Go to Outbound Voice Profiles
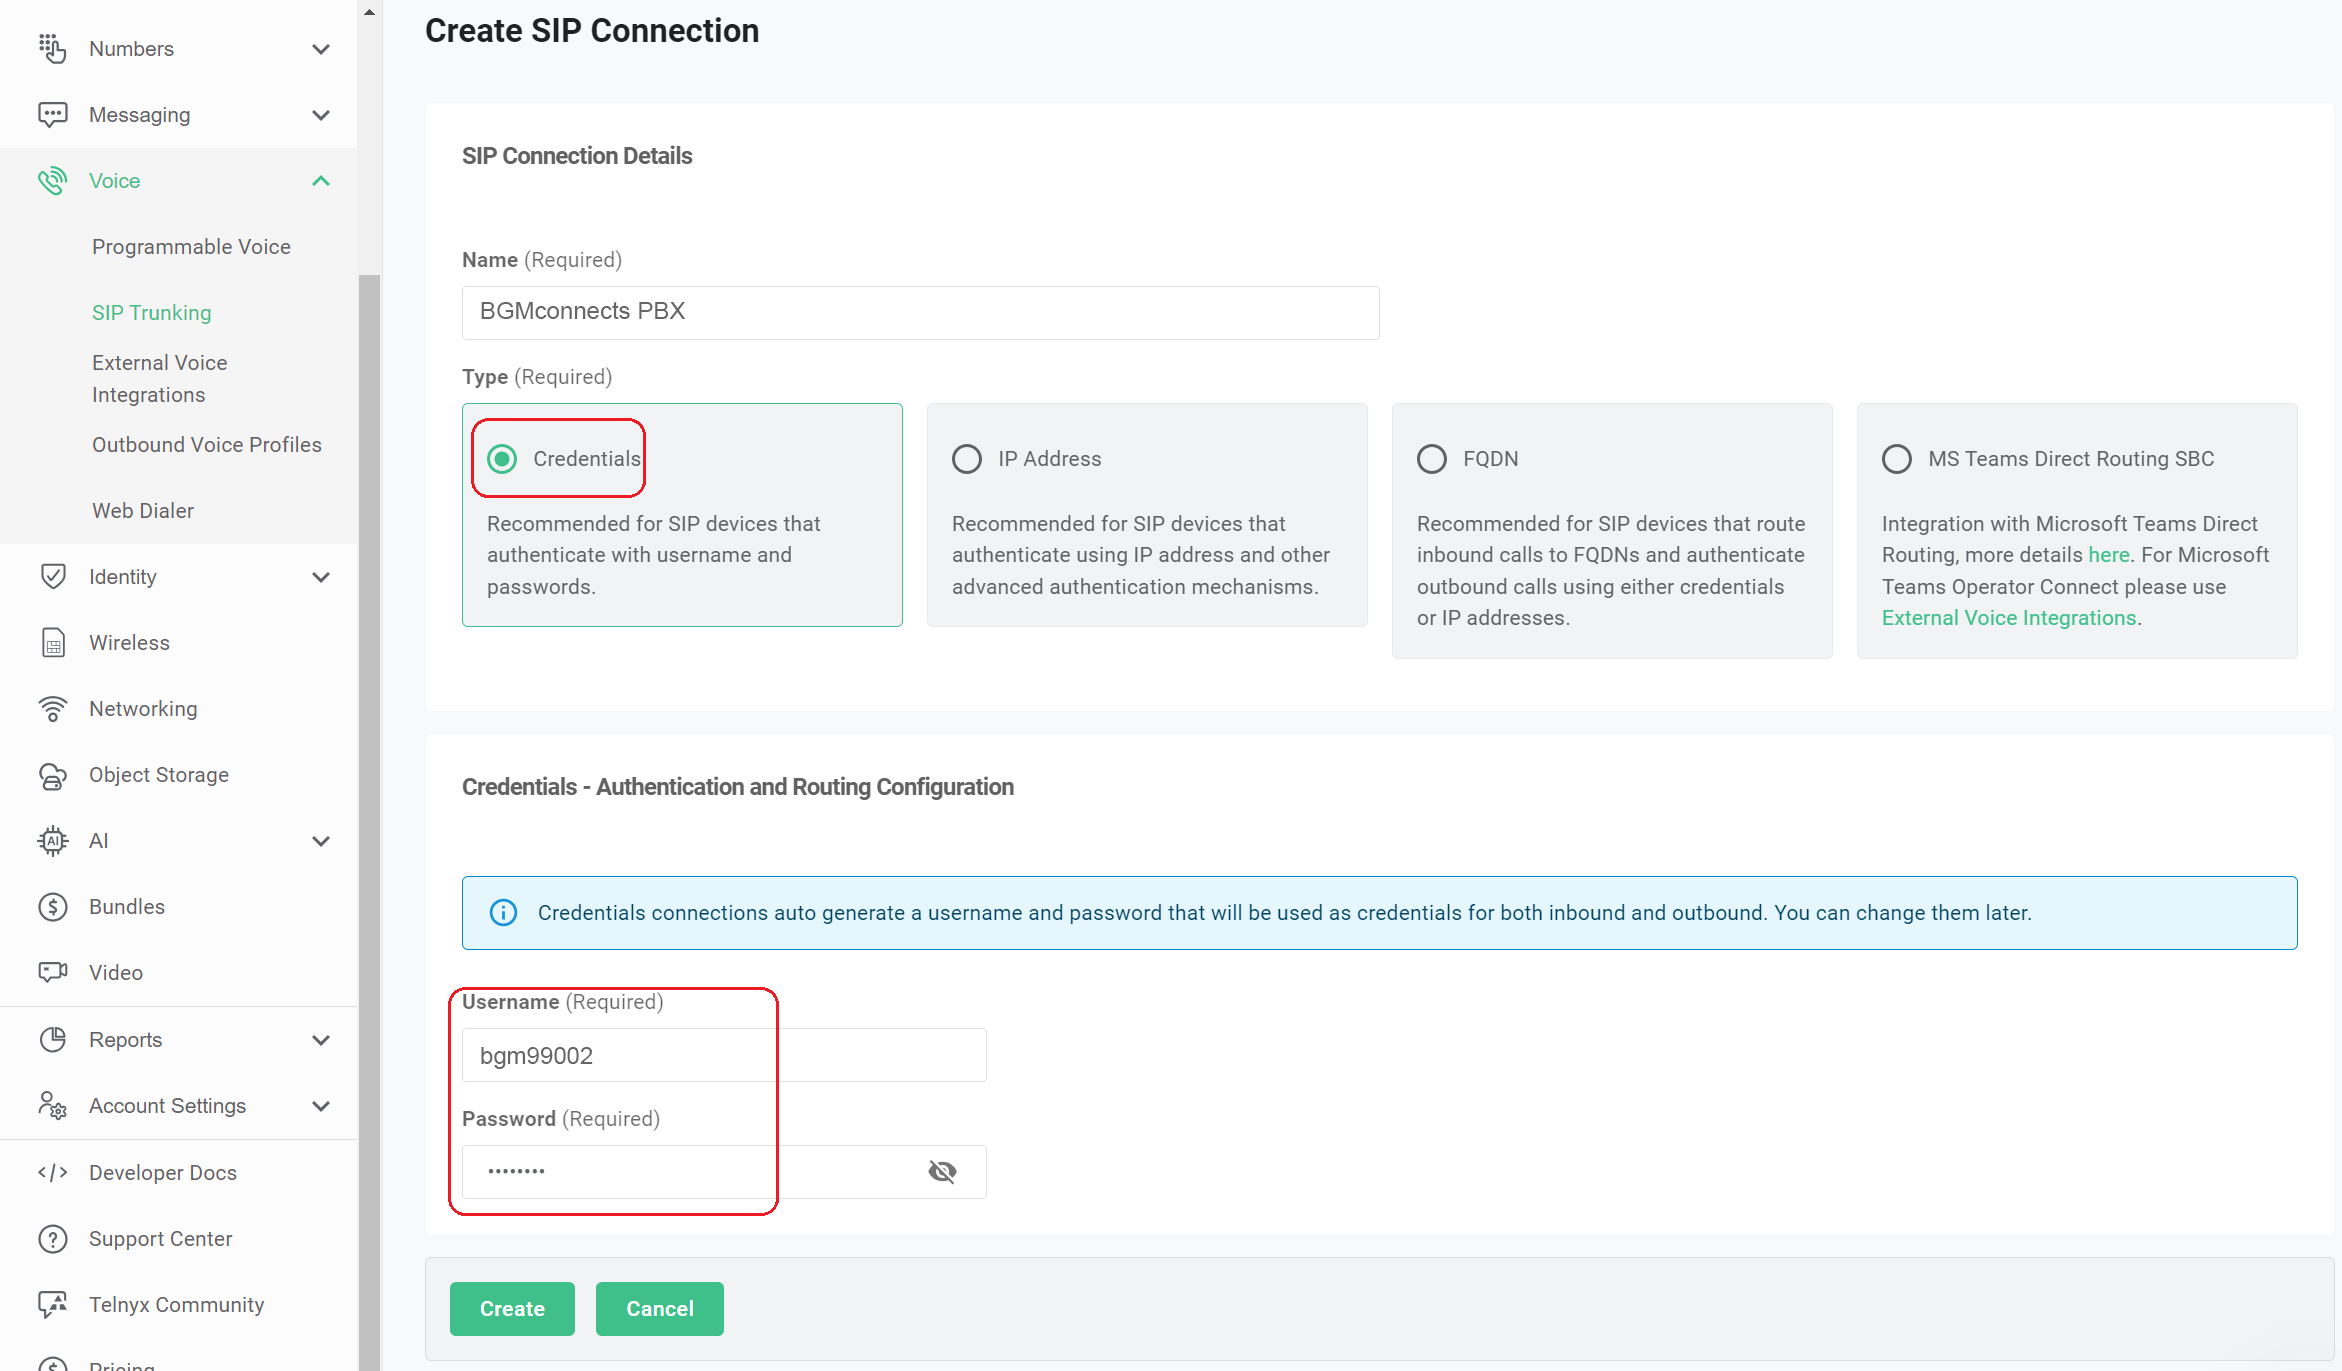 pyautogui.click(x=207, y=445)
